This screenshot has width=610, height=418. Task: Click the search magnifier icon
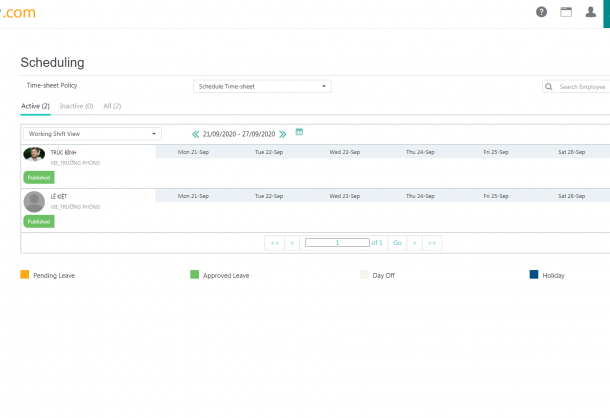pyautogui.click(x=550, y=87)
